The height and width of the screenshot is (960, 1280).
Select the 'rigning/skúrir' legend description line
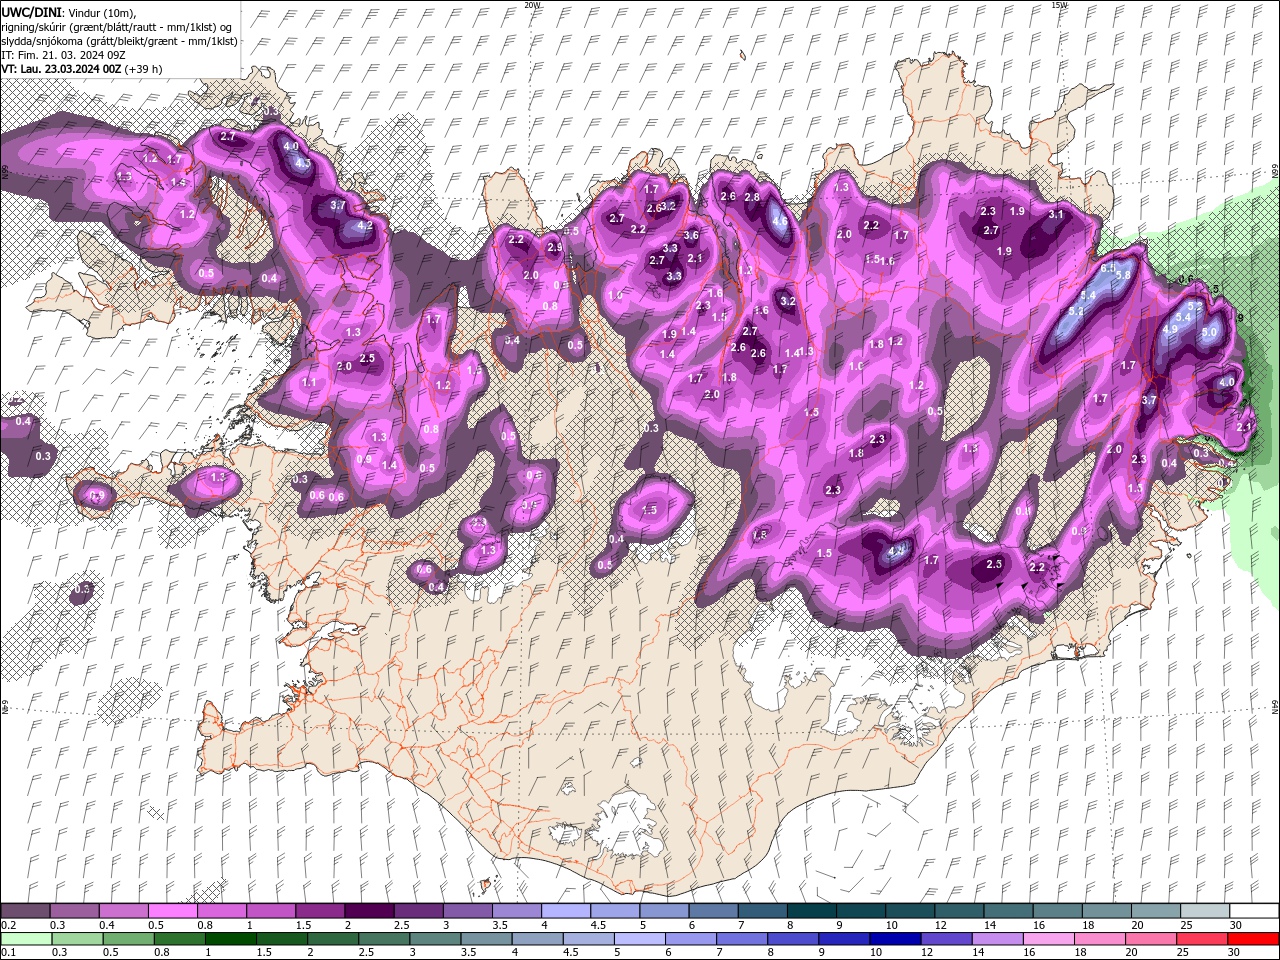tap(118, 26)
